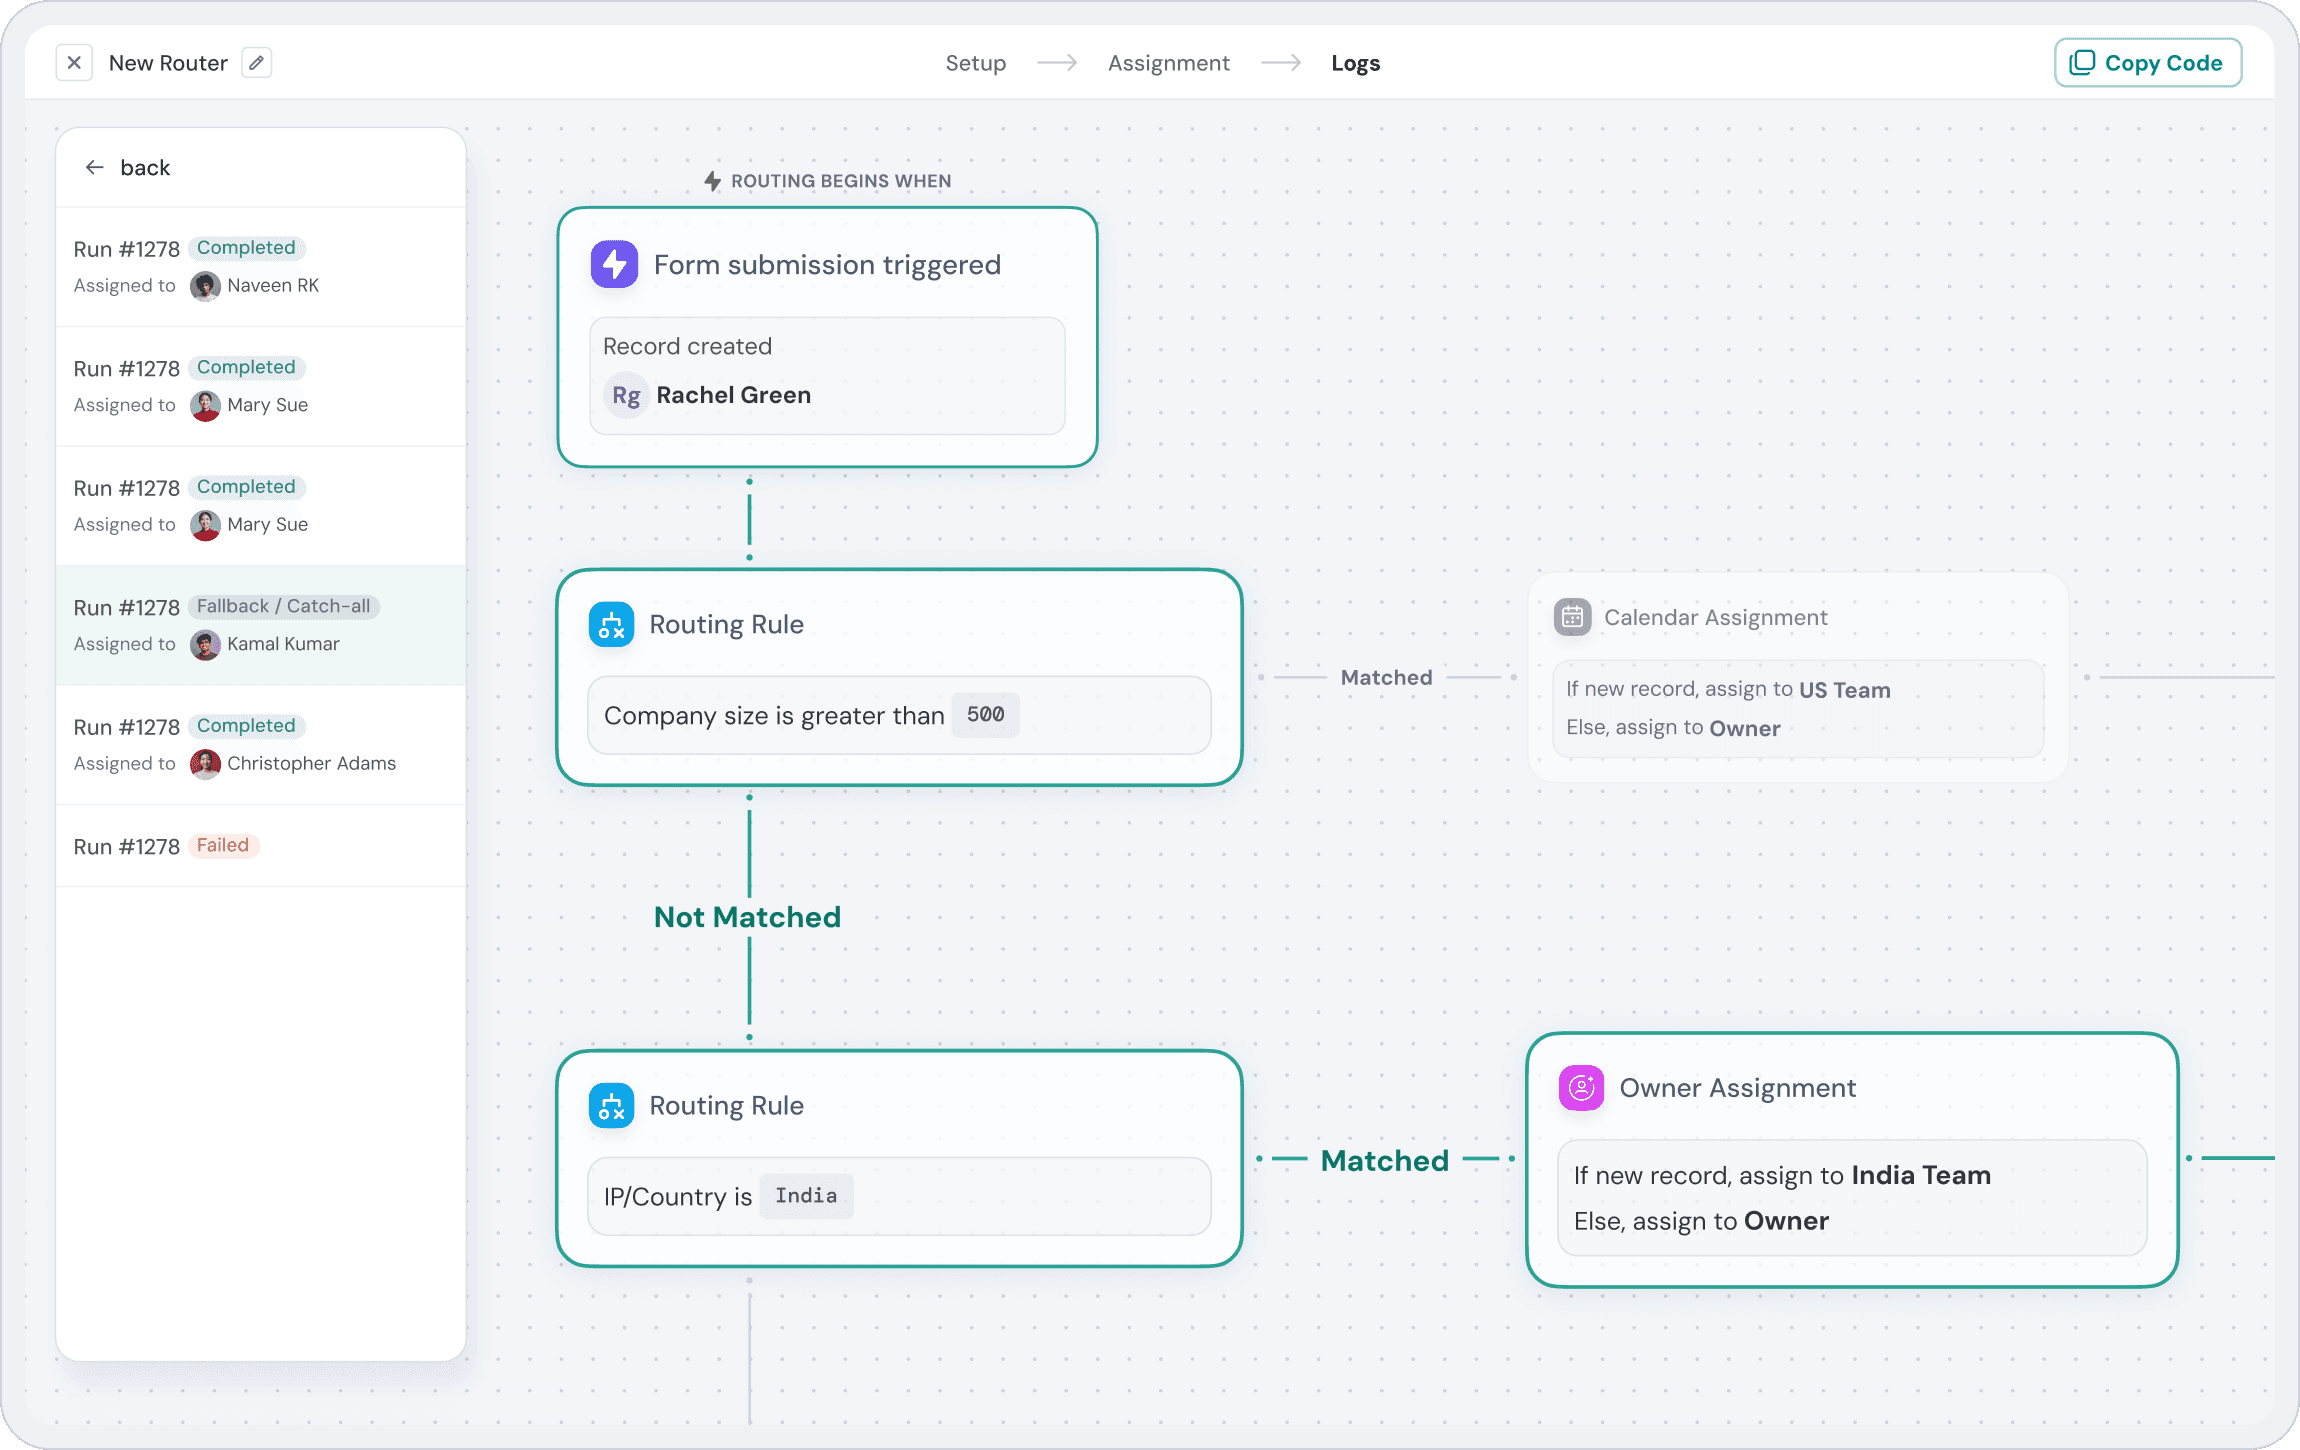Click the pencil icon beside New Router

(256, 63)
